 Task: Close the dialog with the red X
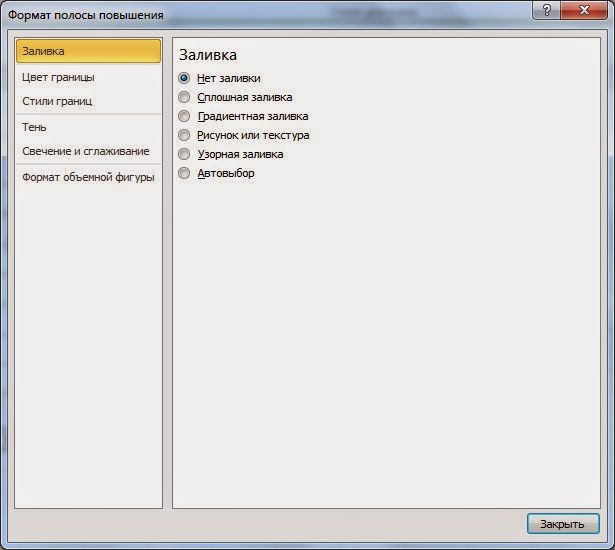[584, 10]
